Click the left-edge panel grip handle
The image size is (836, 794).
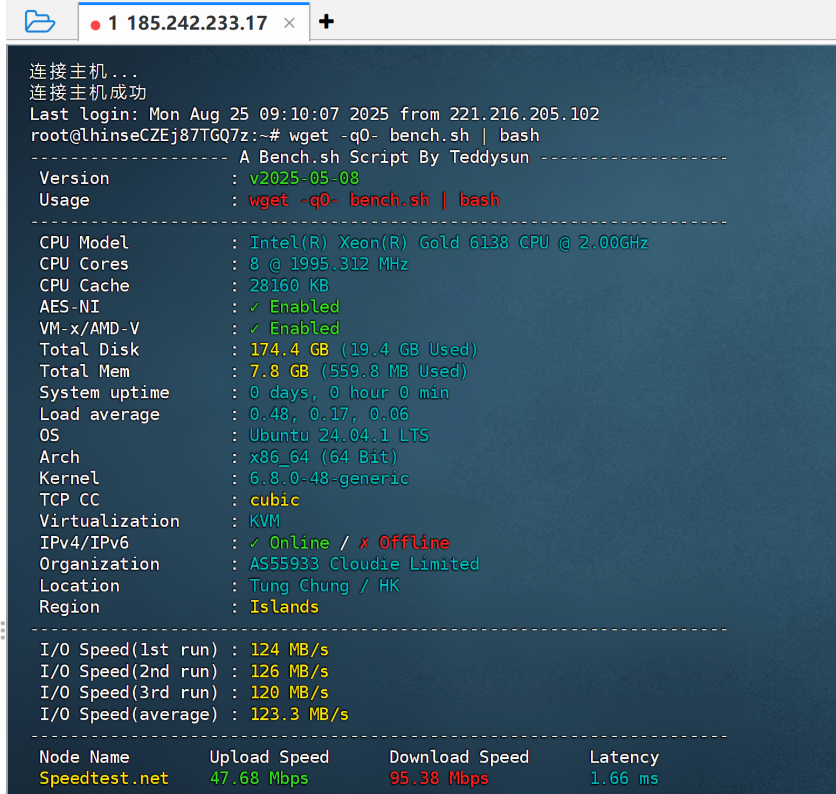(3, 629)
